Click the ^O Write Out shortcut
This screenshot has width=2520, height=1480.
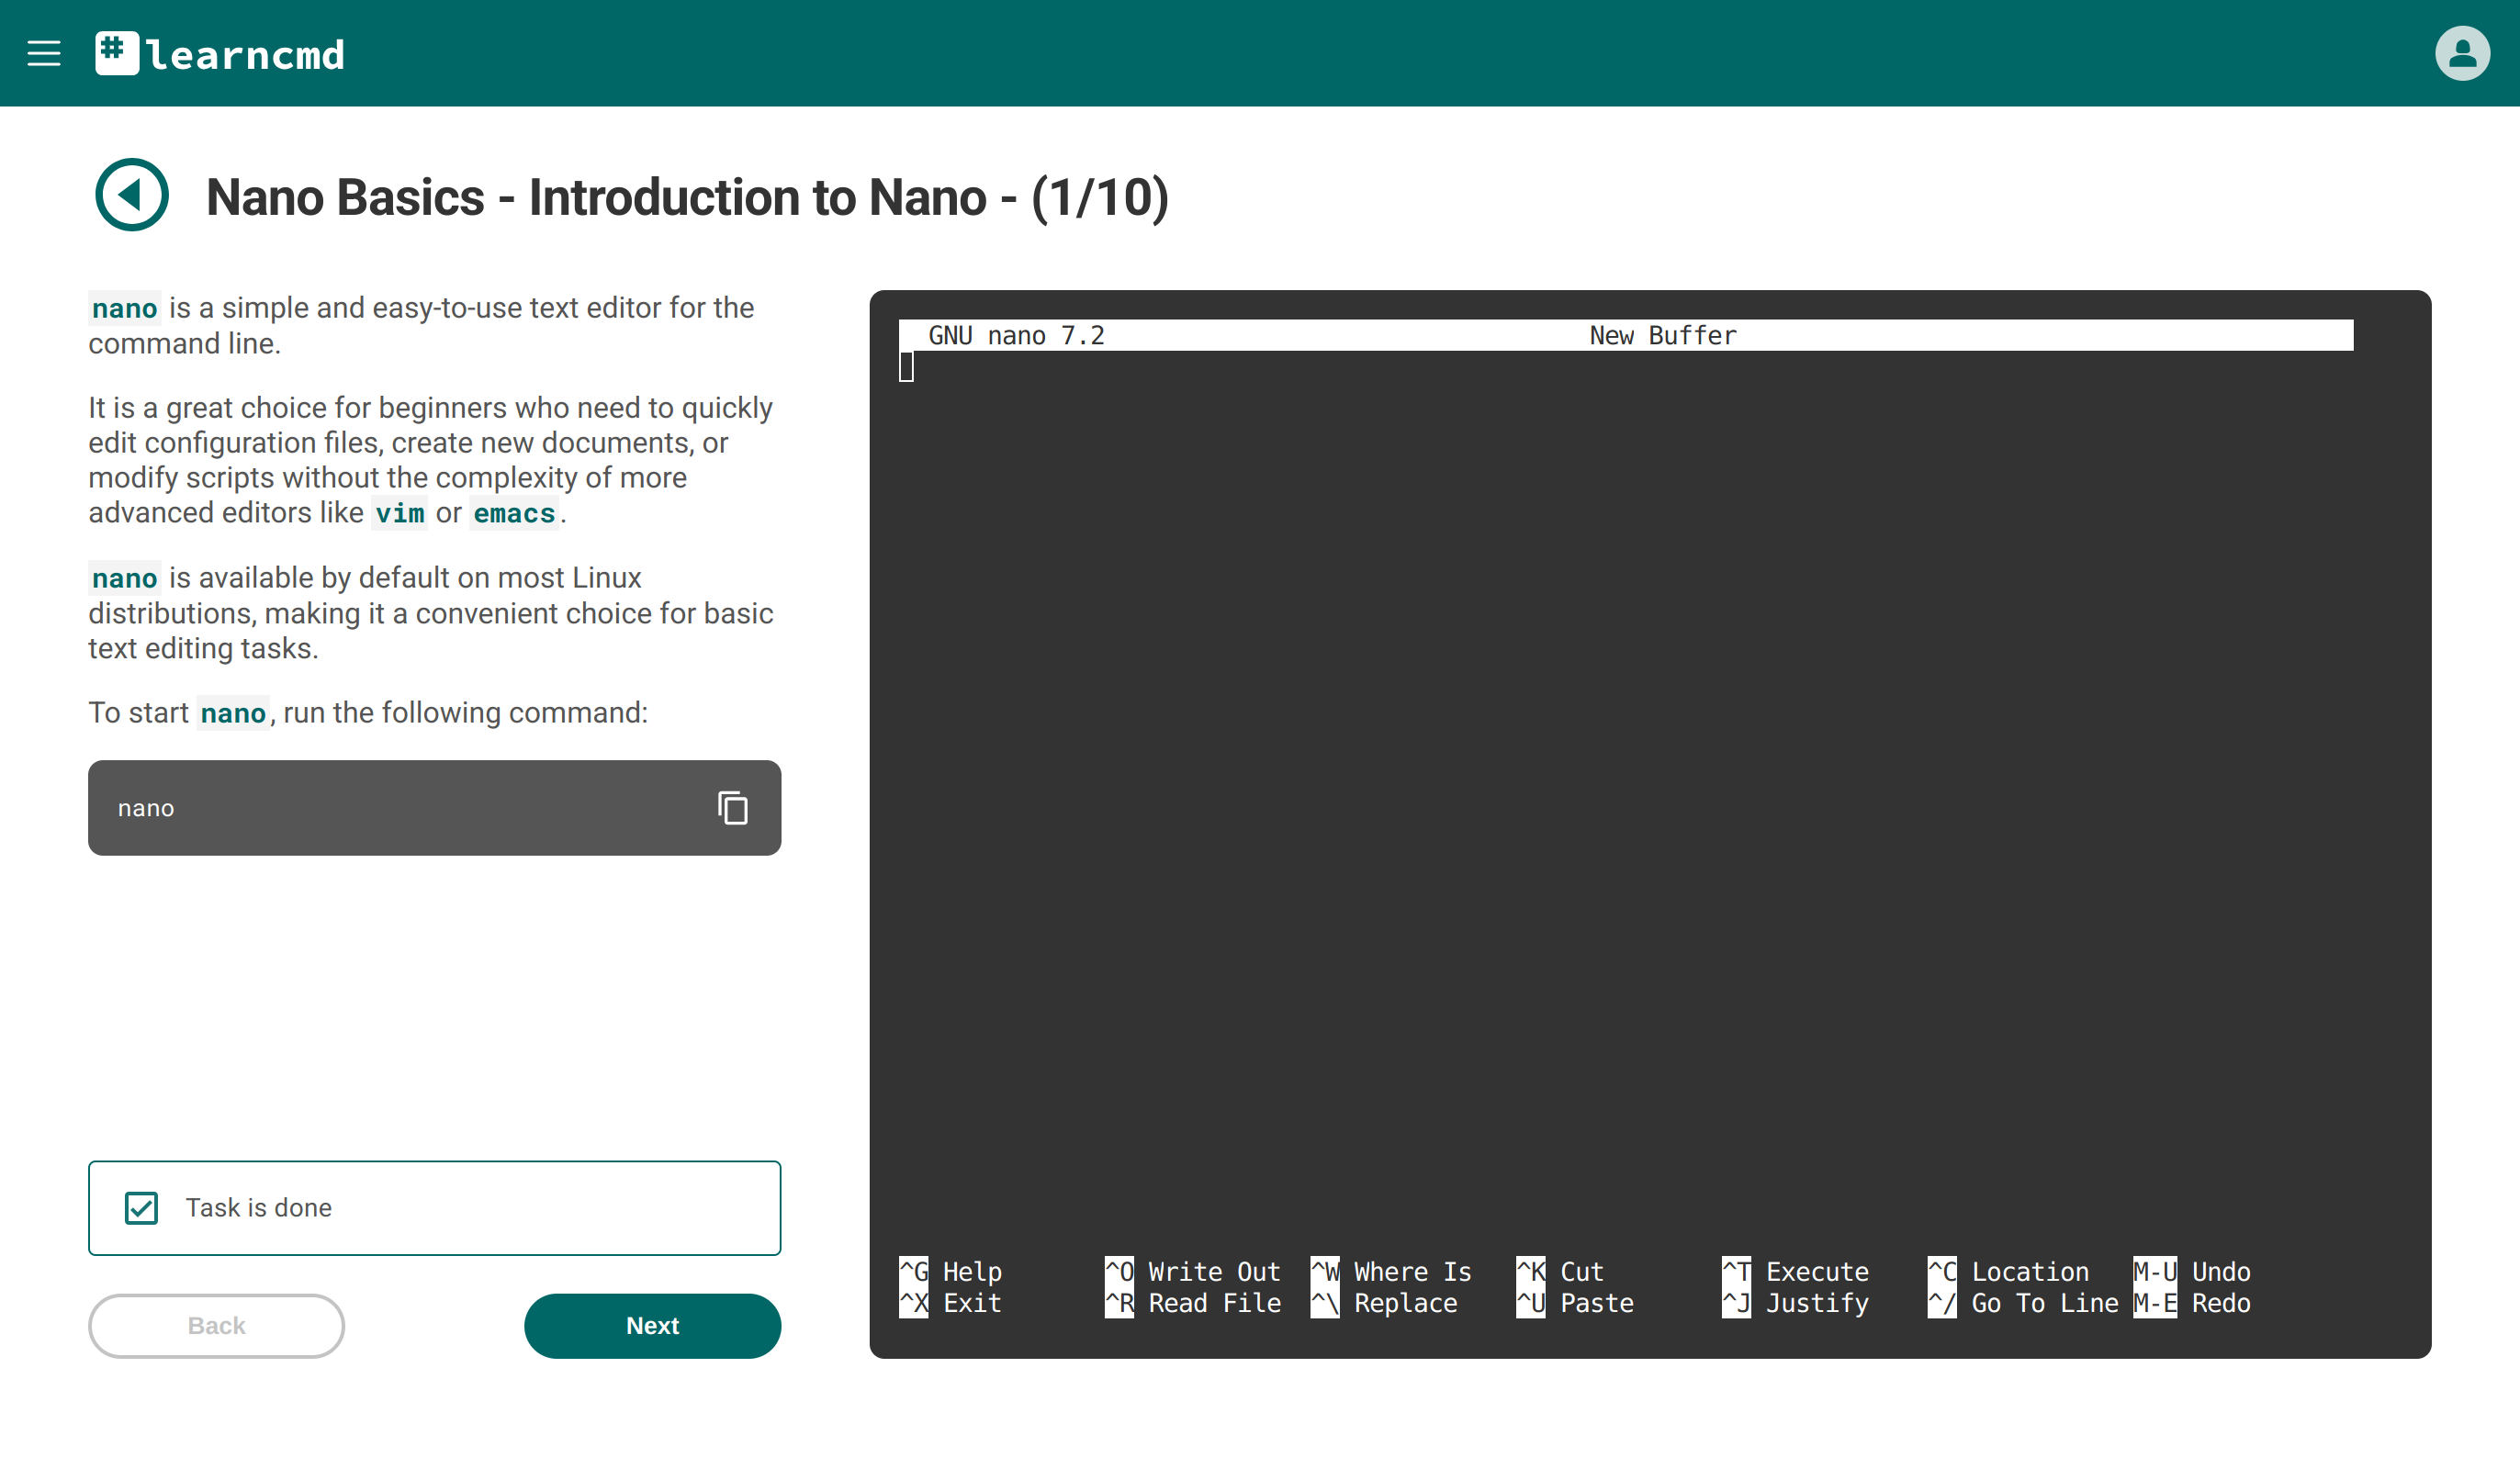[x=1192, y=1271]
